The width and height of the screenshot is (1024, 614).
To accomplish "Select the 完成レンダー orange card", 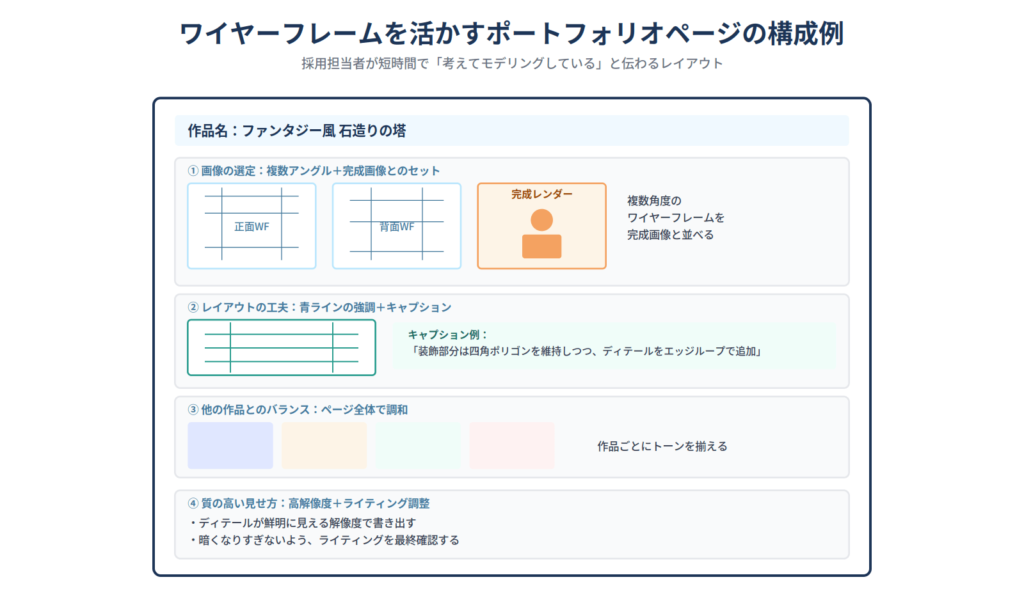I will [541, 226].
